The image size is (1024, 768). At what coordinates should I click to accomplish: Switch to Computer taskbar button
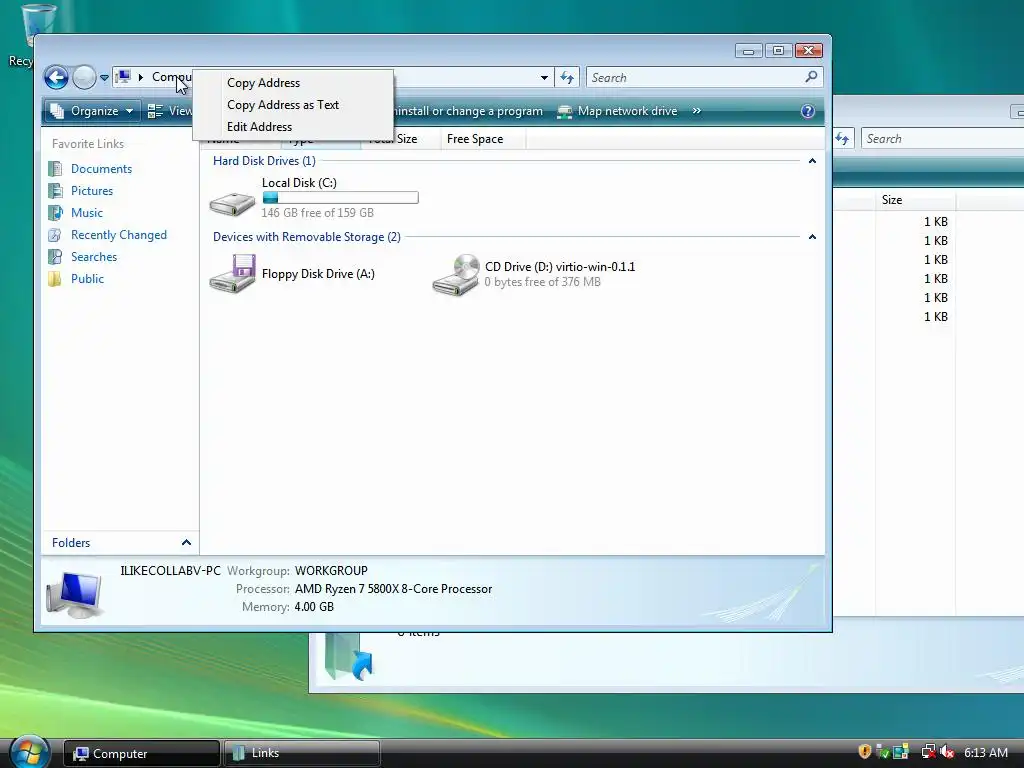point(142,753)
